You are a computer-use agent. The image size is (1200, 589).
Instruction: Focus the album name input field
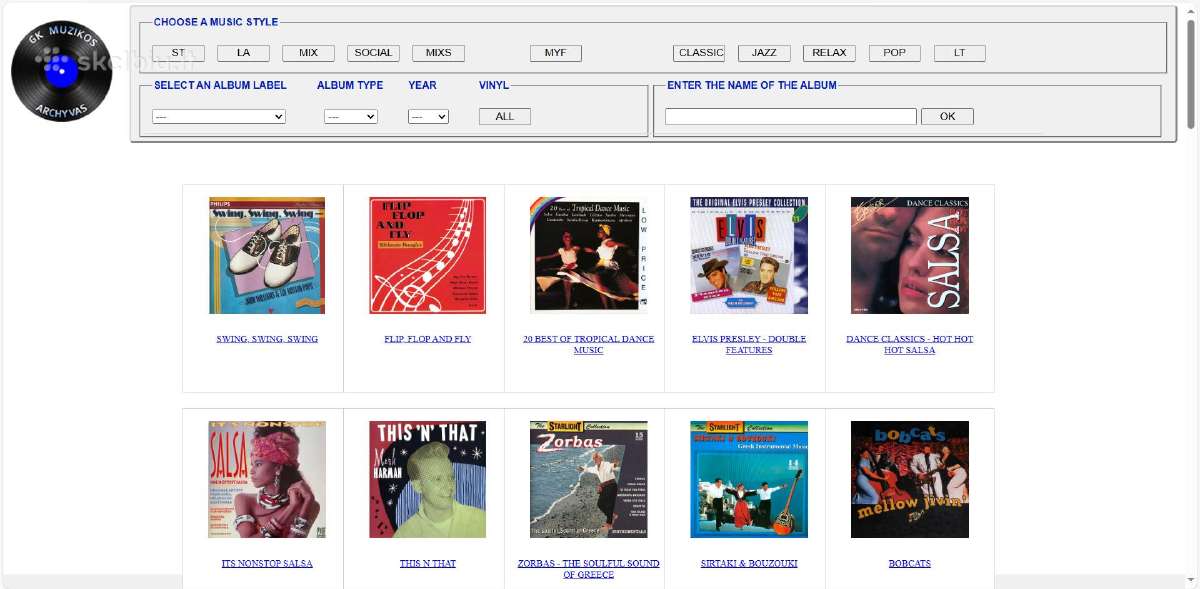[791, 116]
